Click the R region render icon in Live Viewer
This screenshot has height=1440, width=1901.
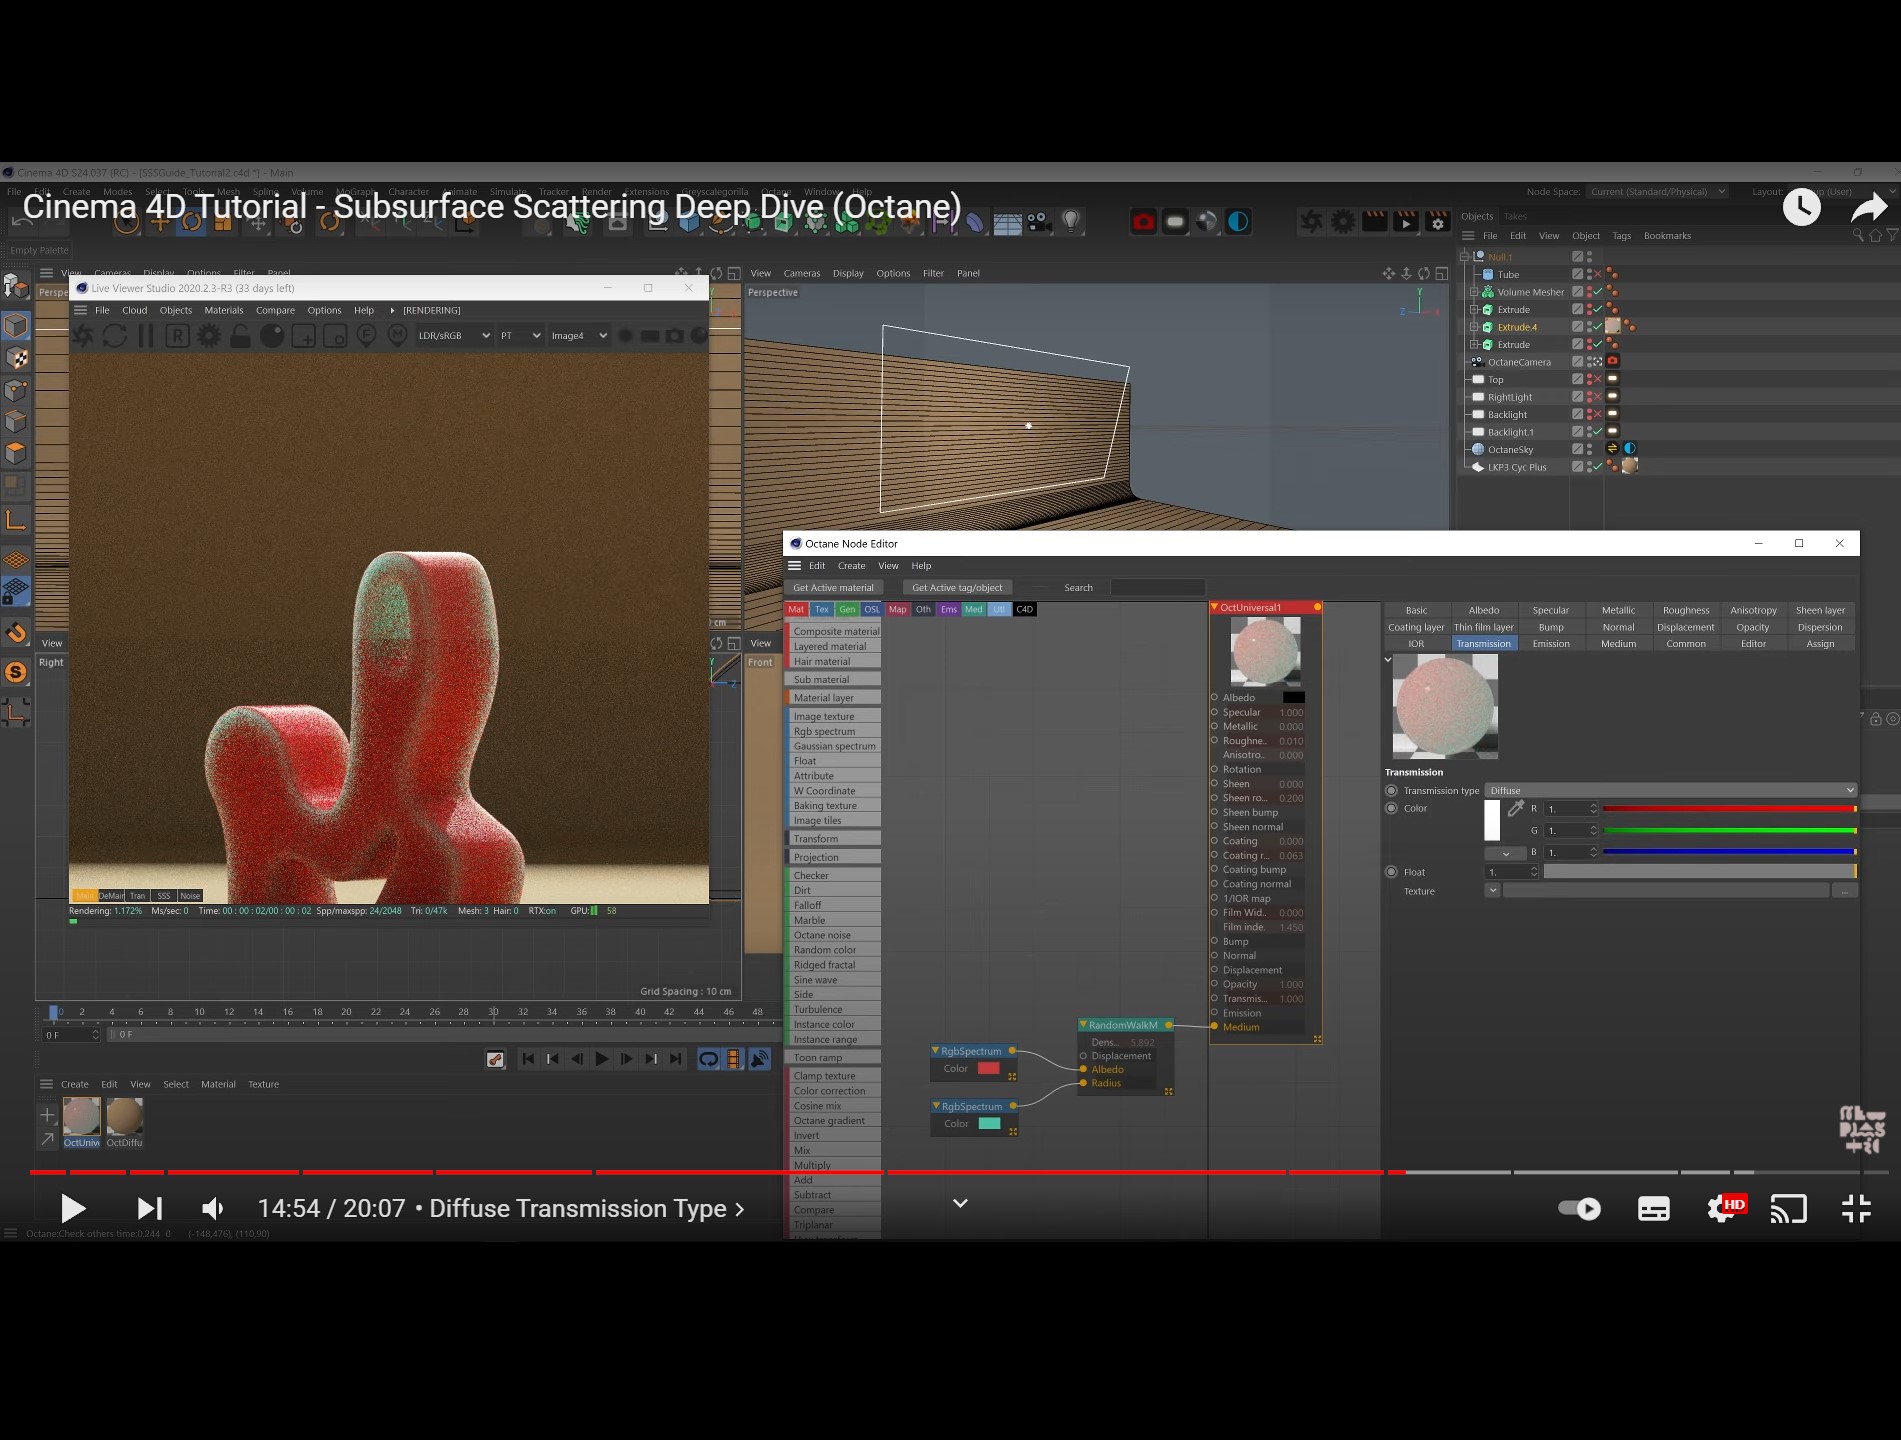point(177,336)
